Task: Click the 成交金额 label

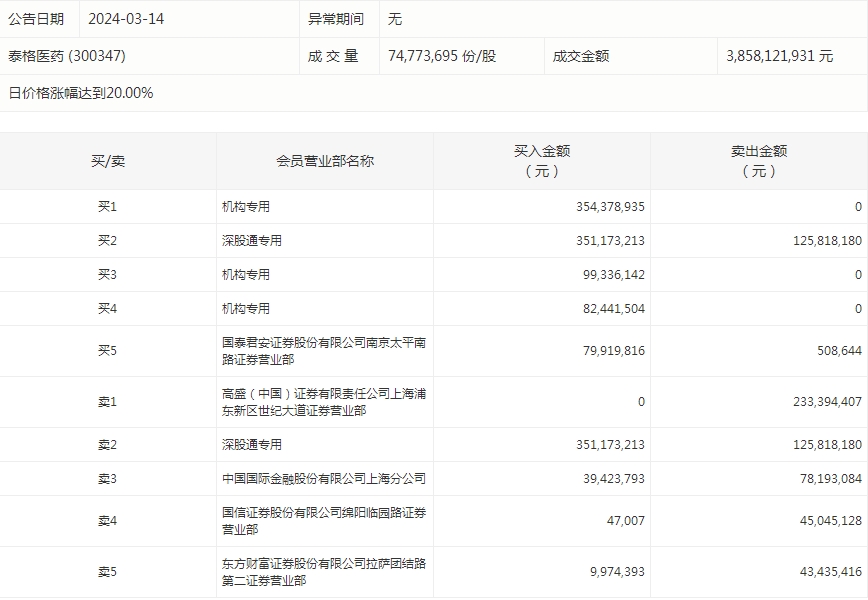Action: 581,56
